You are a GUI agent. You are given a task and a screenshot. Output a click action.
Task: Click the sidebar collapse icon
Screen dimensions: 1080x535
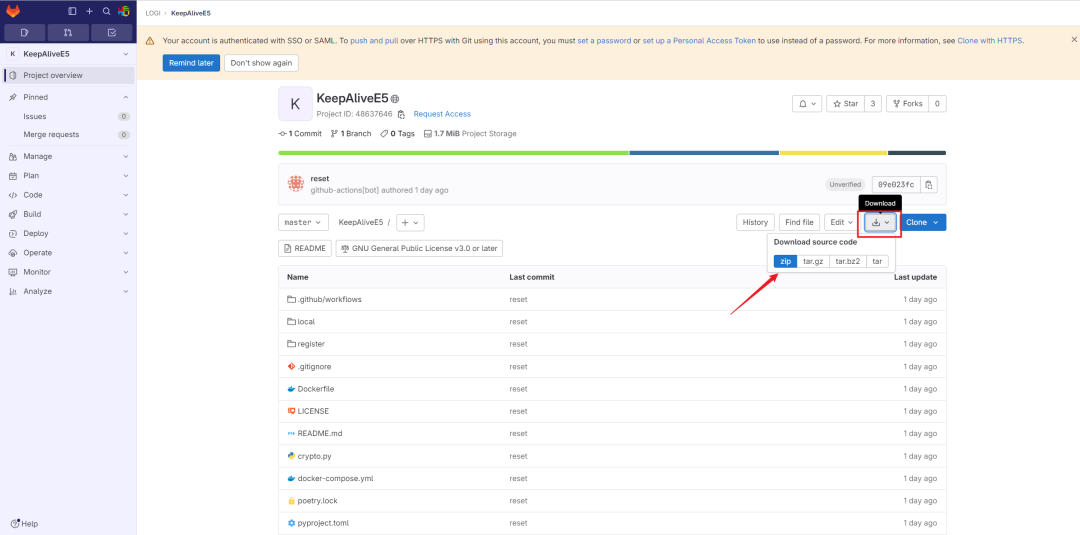tap(72, 11)
